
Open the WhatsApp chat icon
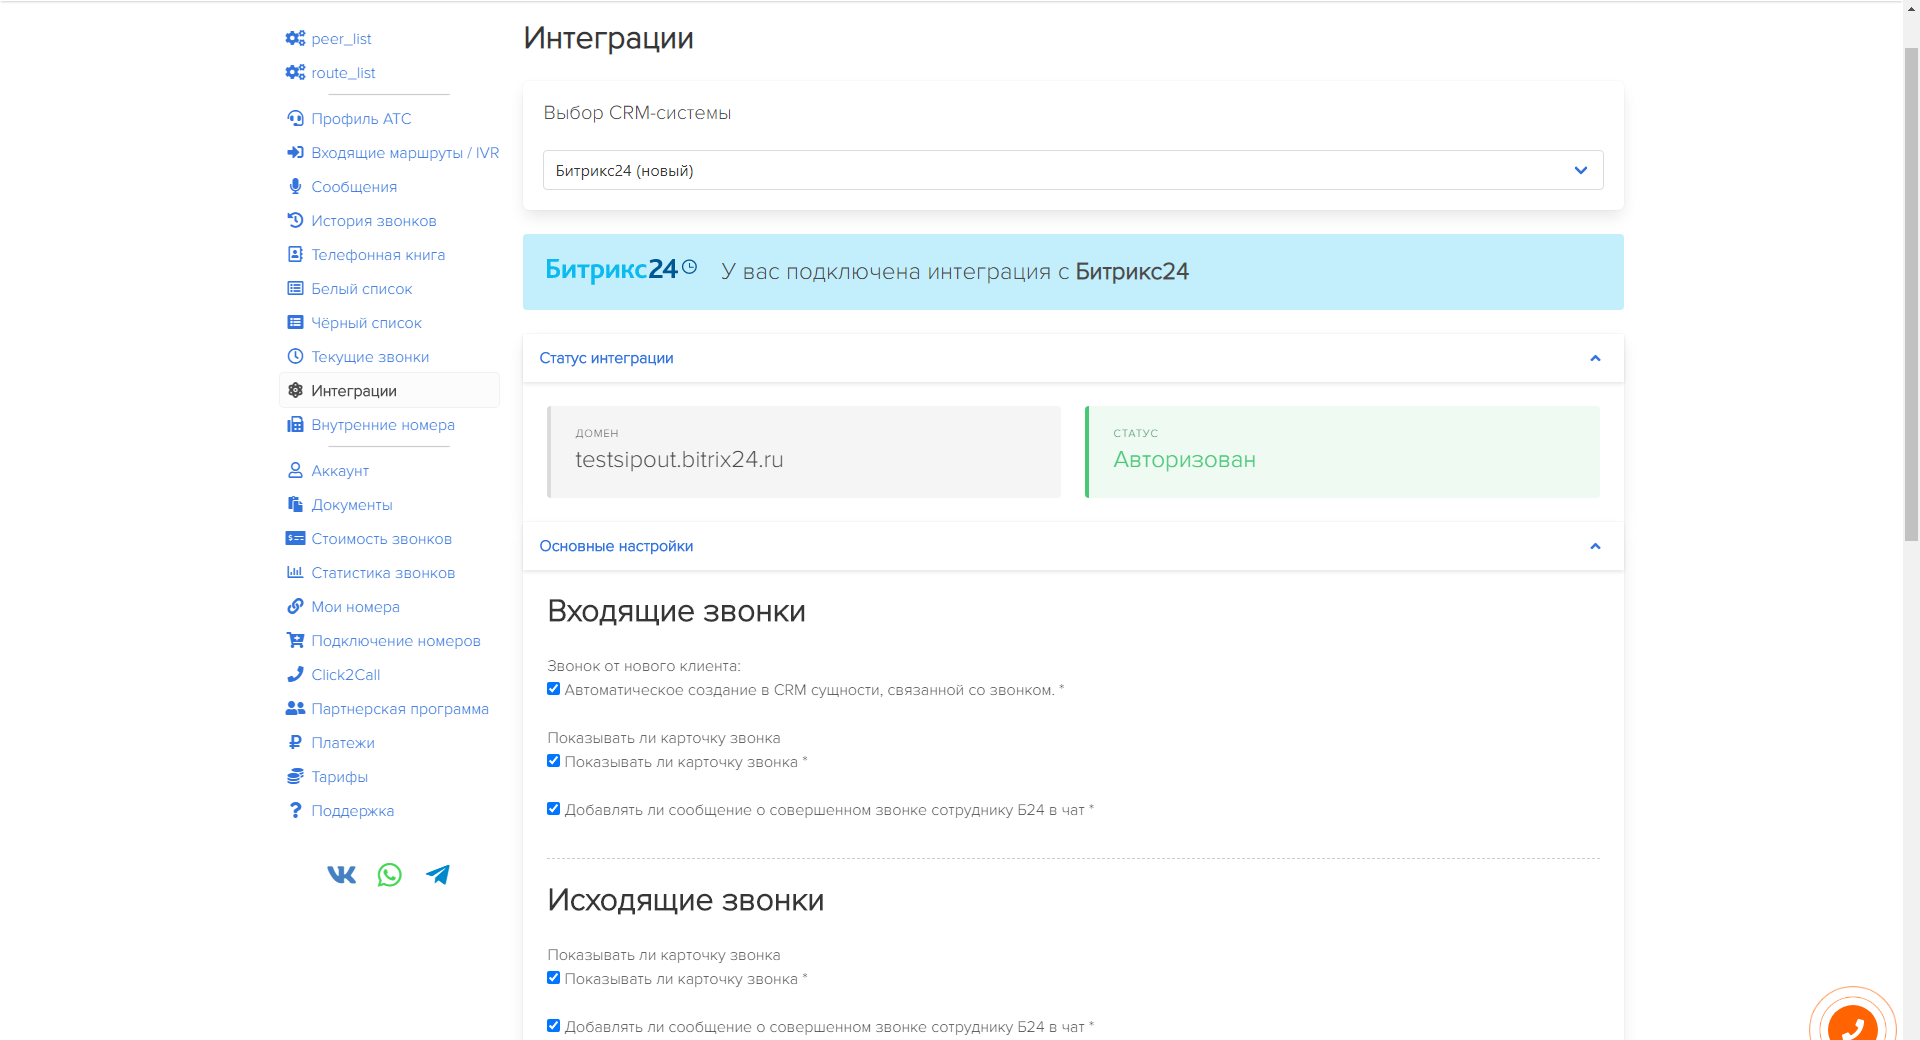pos(390,875)
